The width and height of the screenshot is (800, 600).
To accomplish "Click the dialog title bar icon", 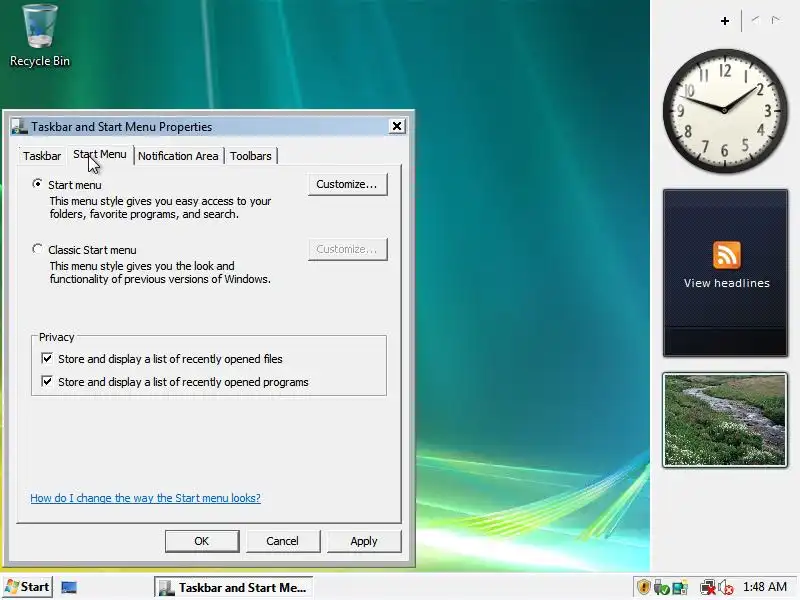I will [19, 127].
